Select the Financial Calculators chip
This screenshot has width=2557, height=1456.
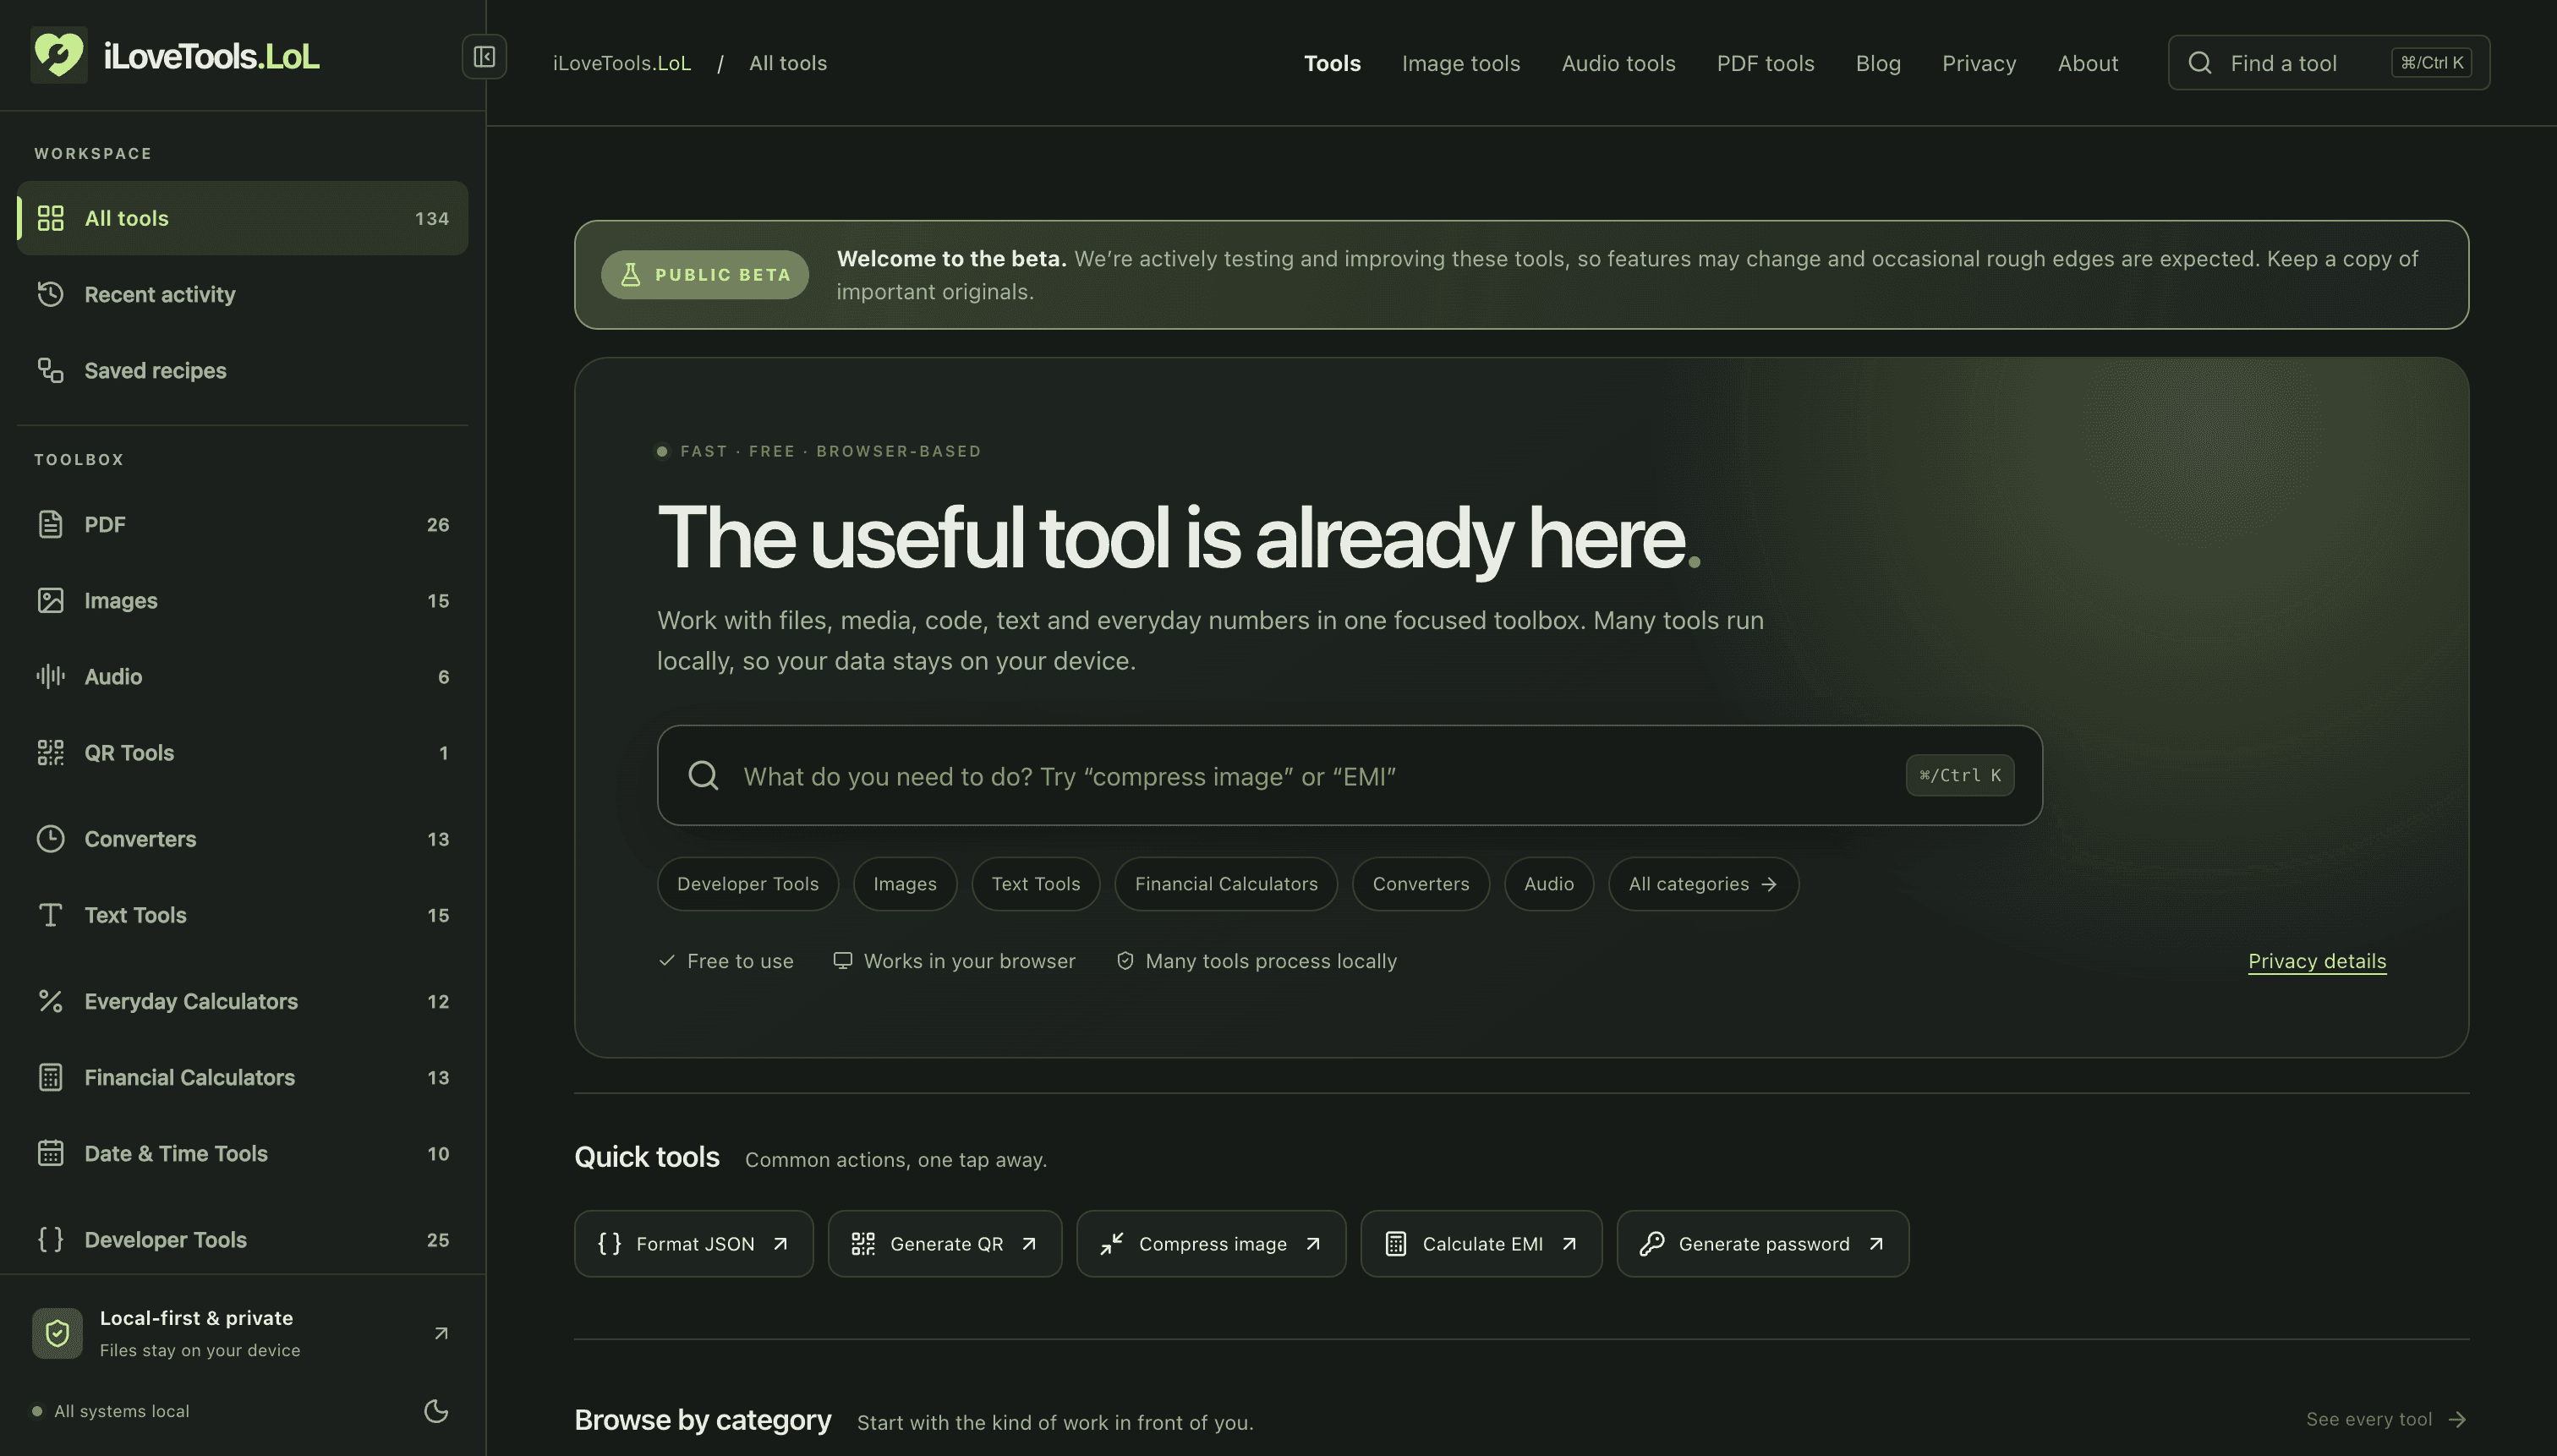point(1226,884)
